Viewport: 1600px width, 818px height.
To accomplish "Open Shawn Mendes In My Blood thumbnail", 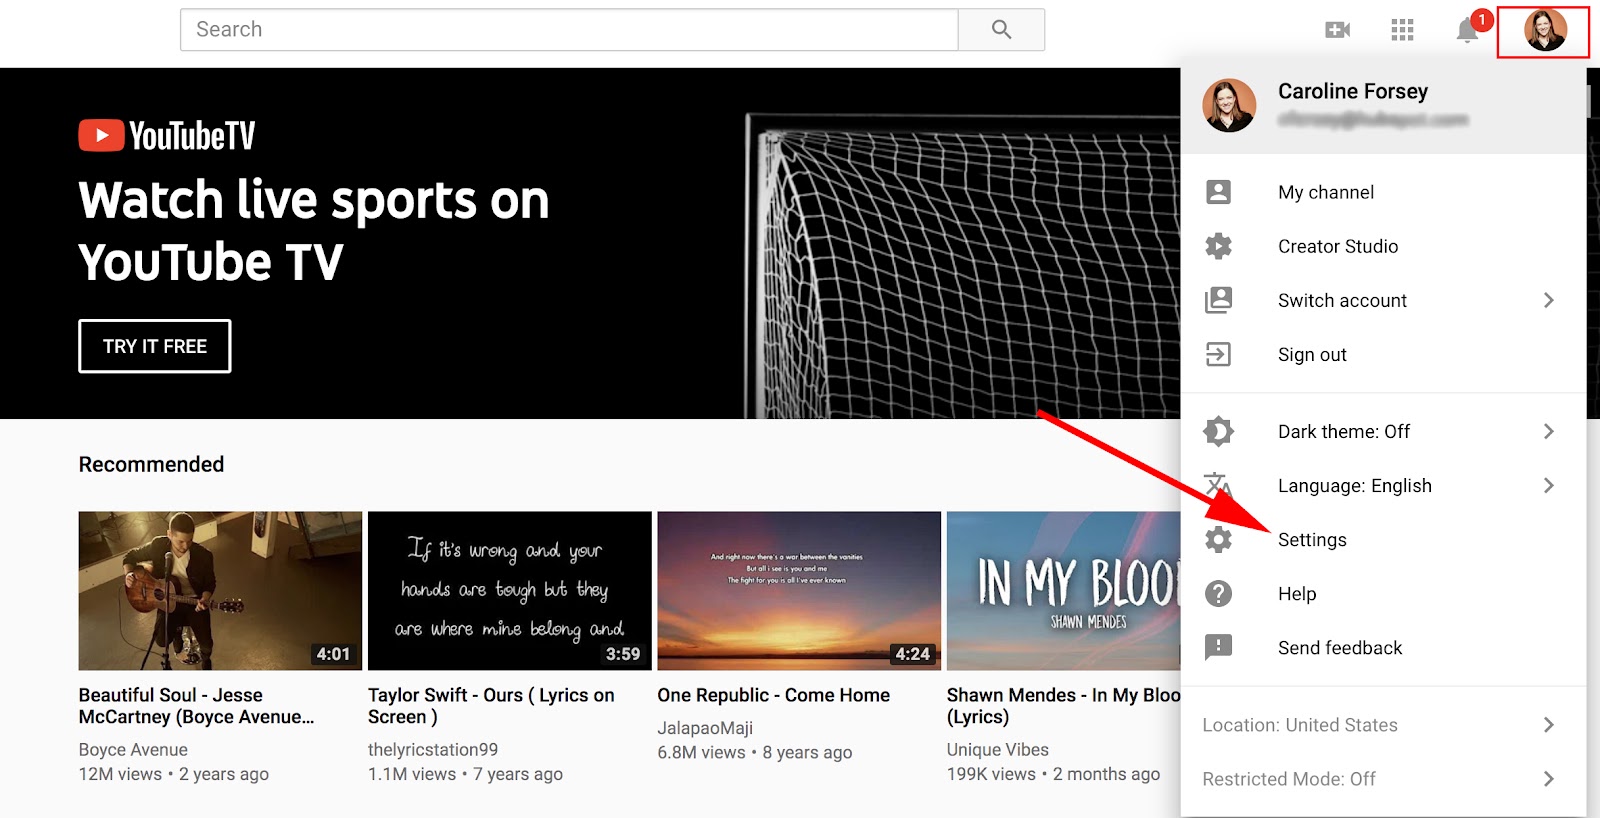I will point(1064,591).
